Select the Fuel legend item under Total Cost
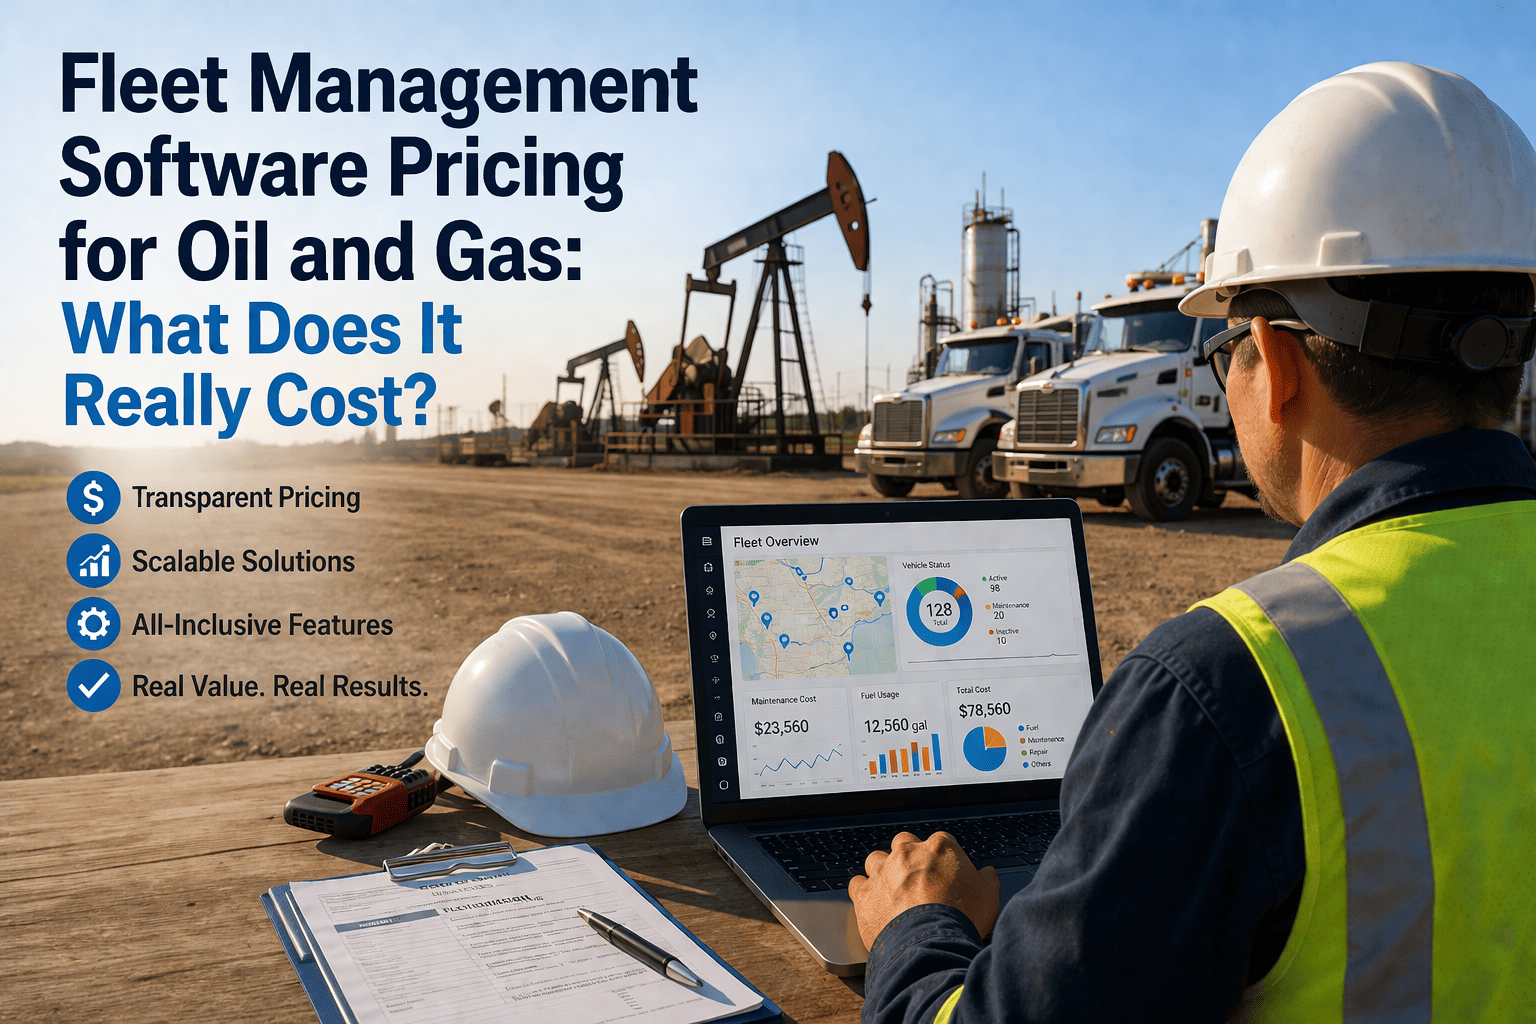The height and width of the screenshot is (1024, 1536). [x=1029, y=728]
